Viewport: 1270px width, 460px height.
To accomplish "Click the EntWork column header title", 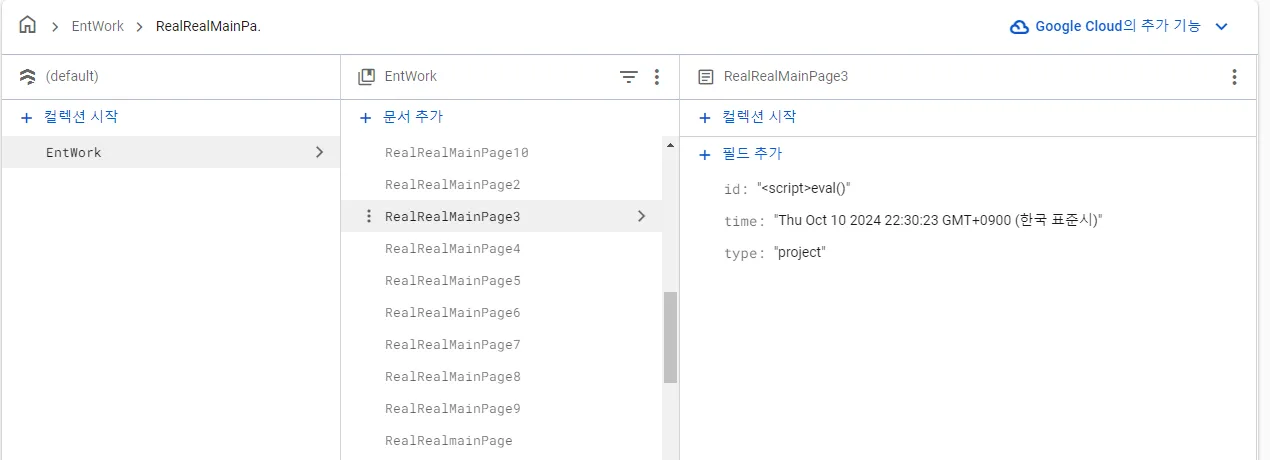I will [x=411, y=76].
